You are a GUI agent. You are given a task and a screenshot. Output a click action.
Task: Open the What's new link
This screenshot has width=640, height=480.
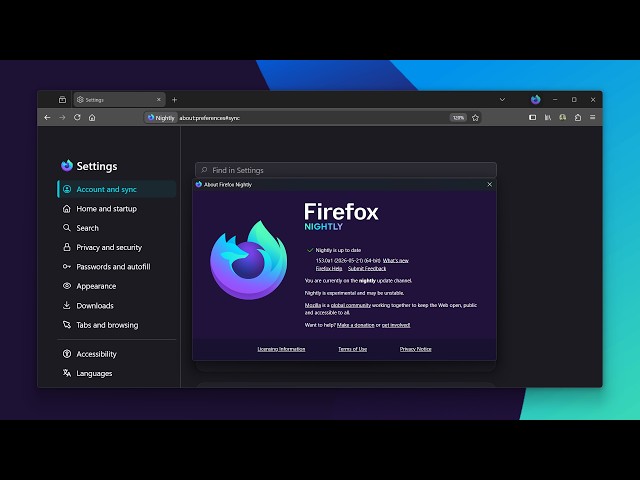(396, 260)
